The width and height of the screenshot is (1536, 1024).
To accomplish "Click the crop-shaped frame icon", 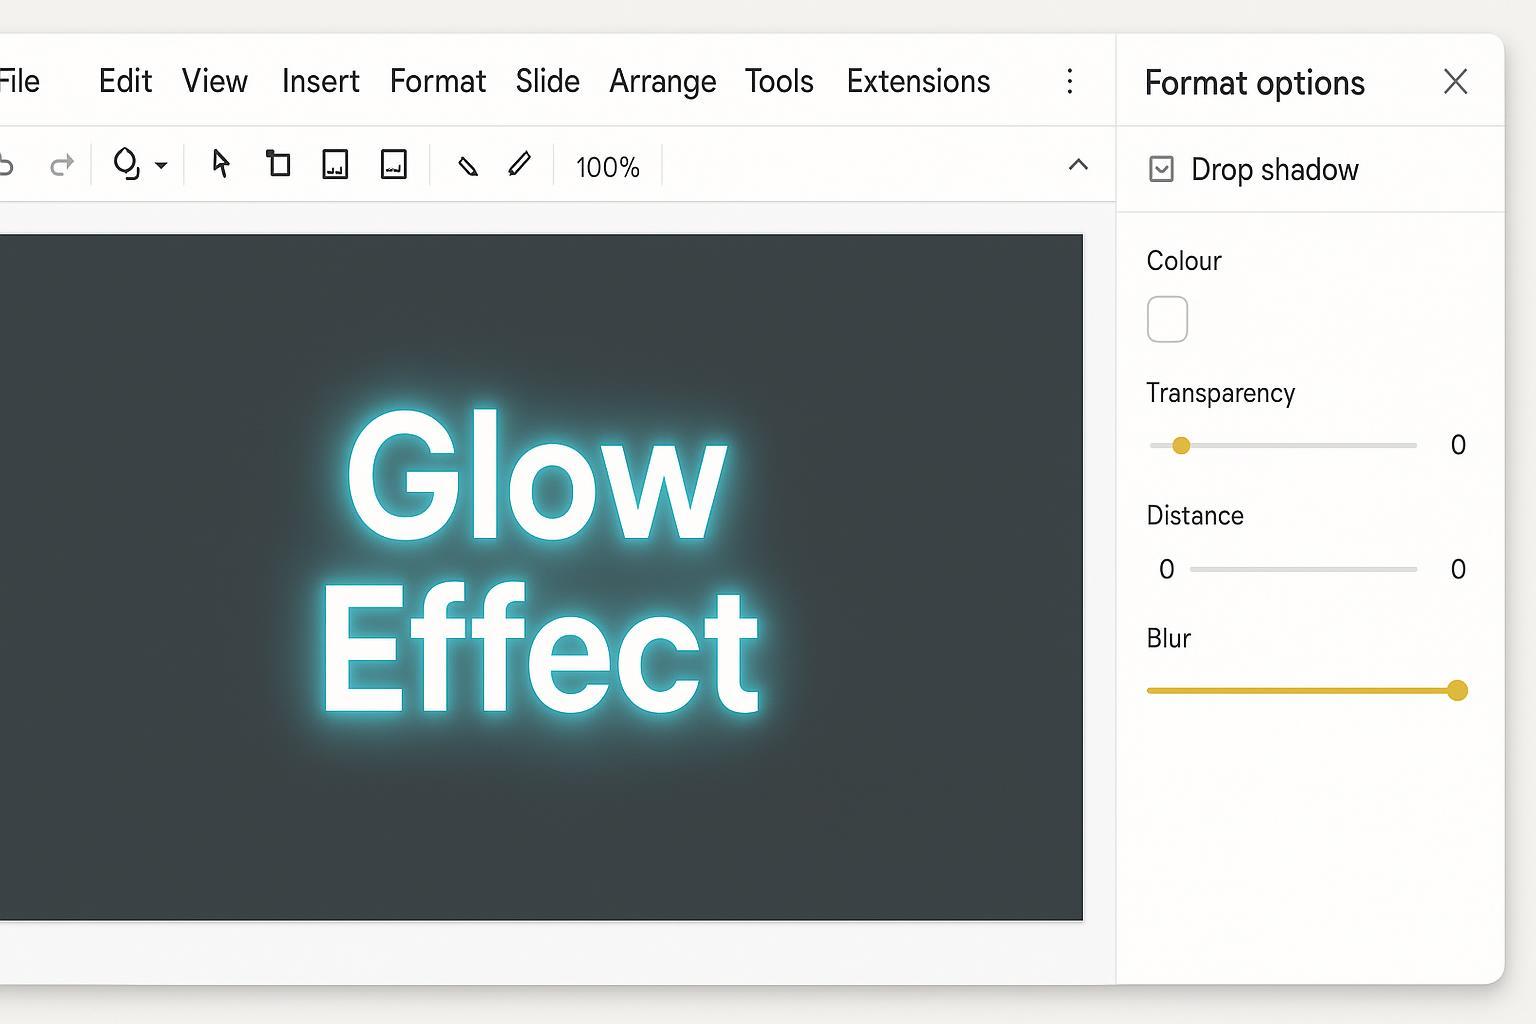I will coord(278,164).
